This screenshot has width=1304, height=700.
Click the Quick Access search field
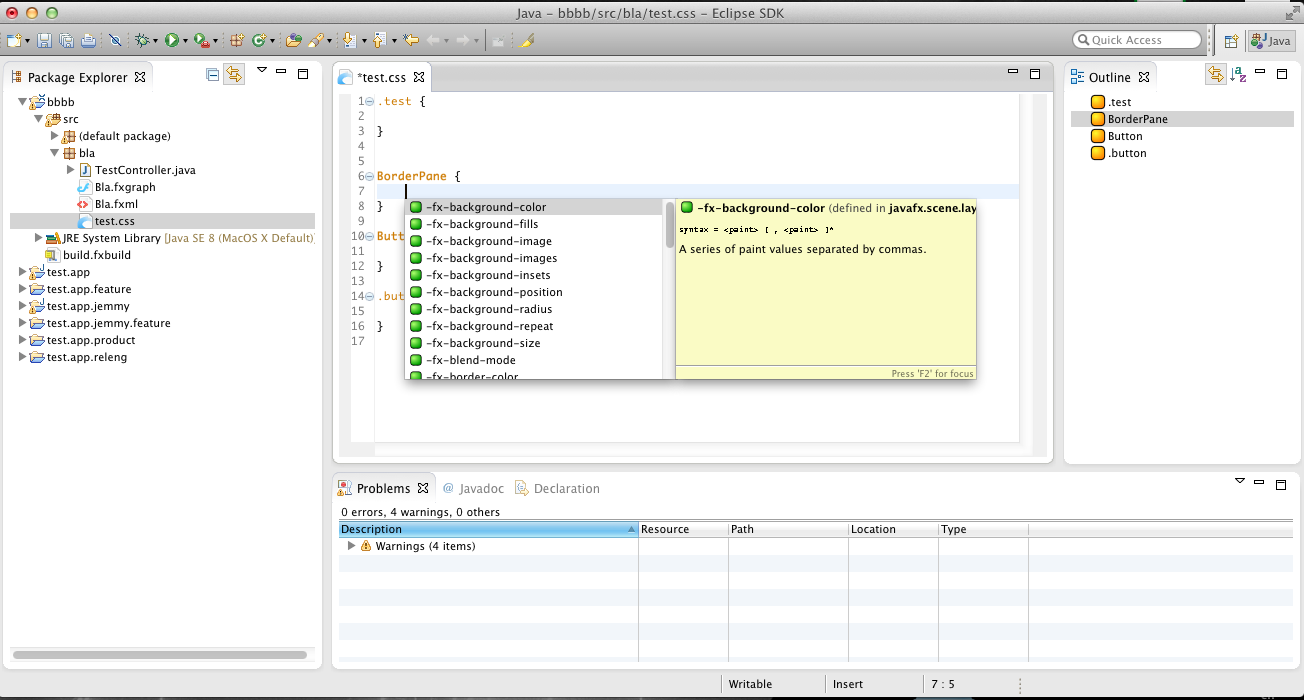pos(1136,40)
